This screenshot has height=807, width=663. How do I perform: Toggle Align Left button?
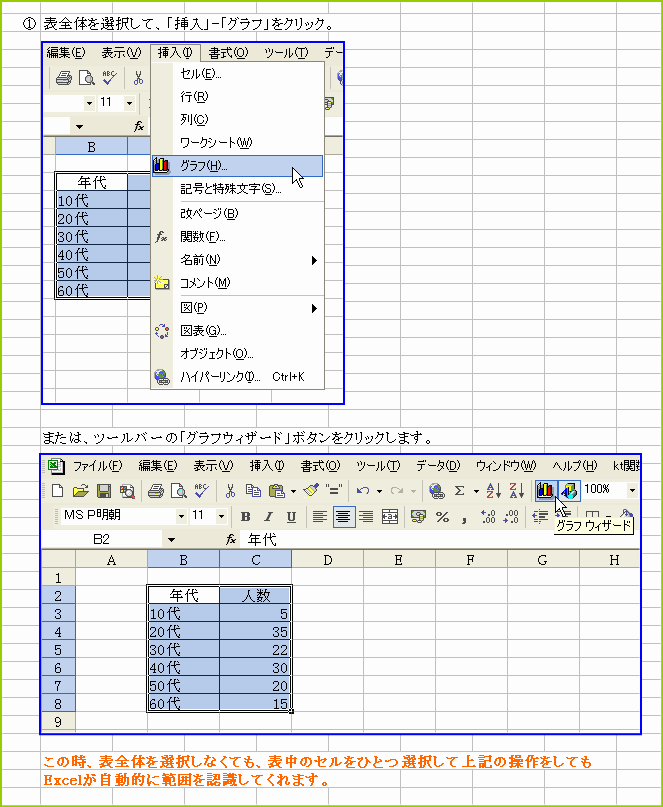click(320, 516)
